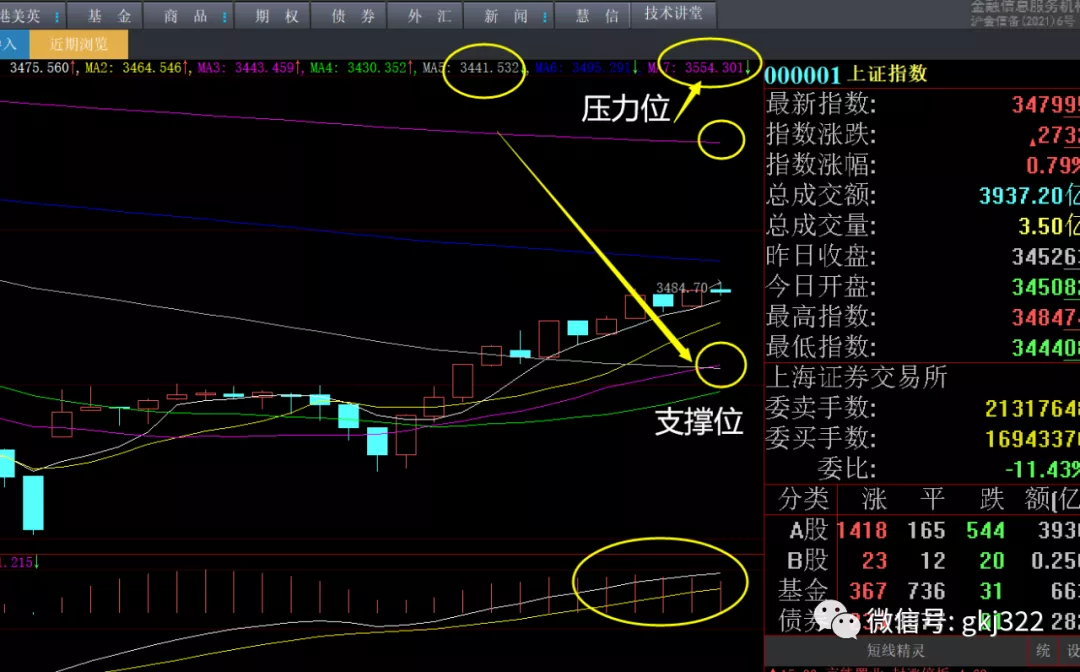The width and height of the screenshot is (1080, 672).
Task: Open the 慧信 tab
Action: point(596,16)
